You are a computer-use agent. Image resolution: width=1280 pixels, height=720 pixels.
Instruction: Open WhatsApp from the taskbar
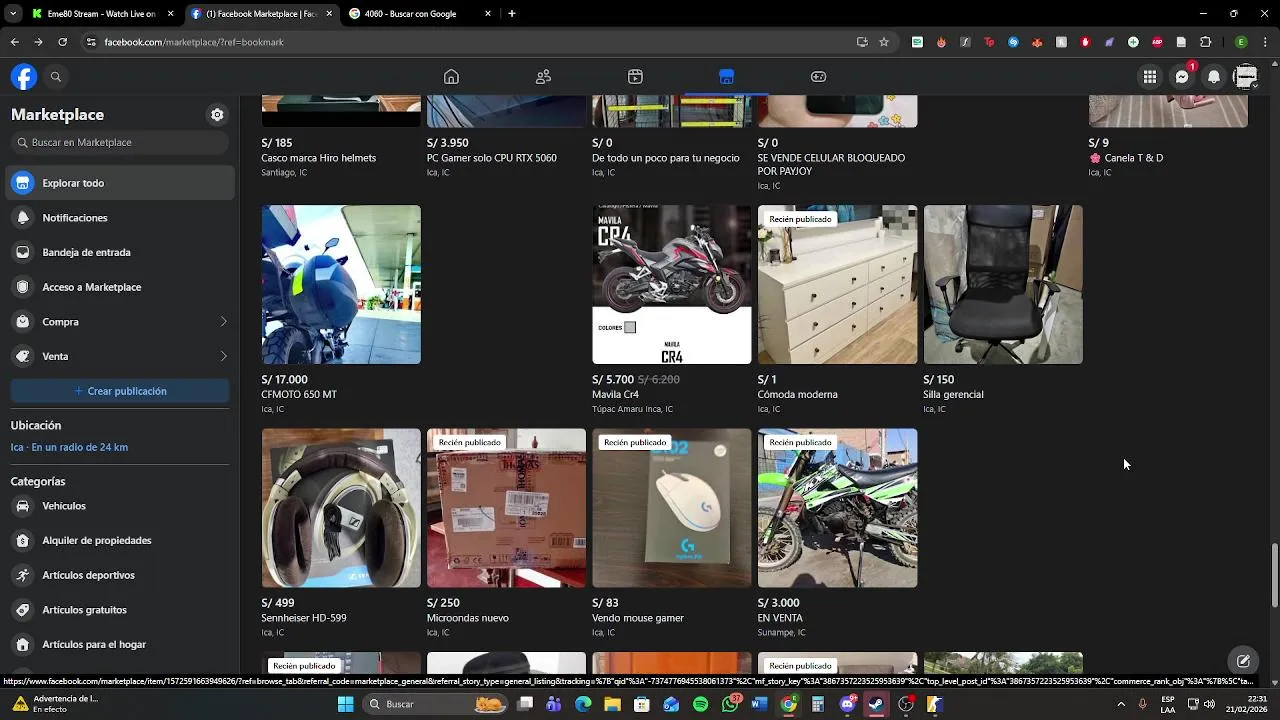730,704
